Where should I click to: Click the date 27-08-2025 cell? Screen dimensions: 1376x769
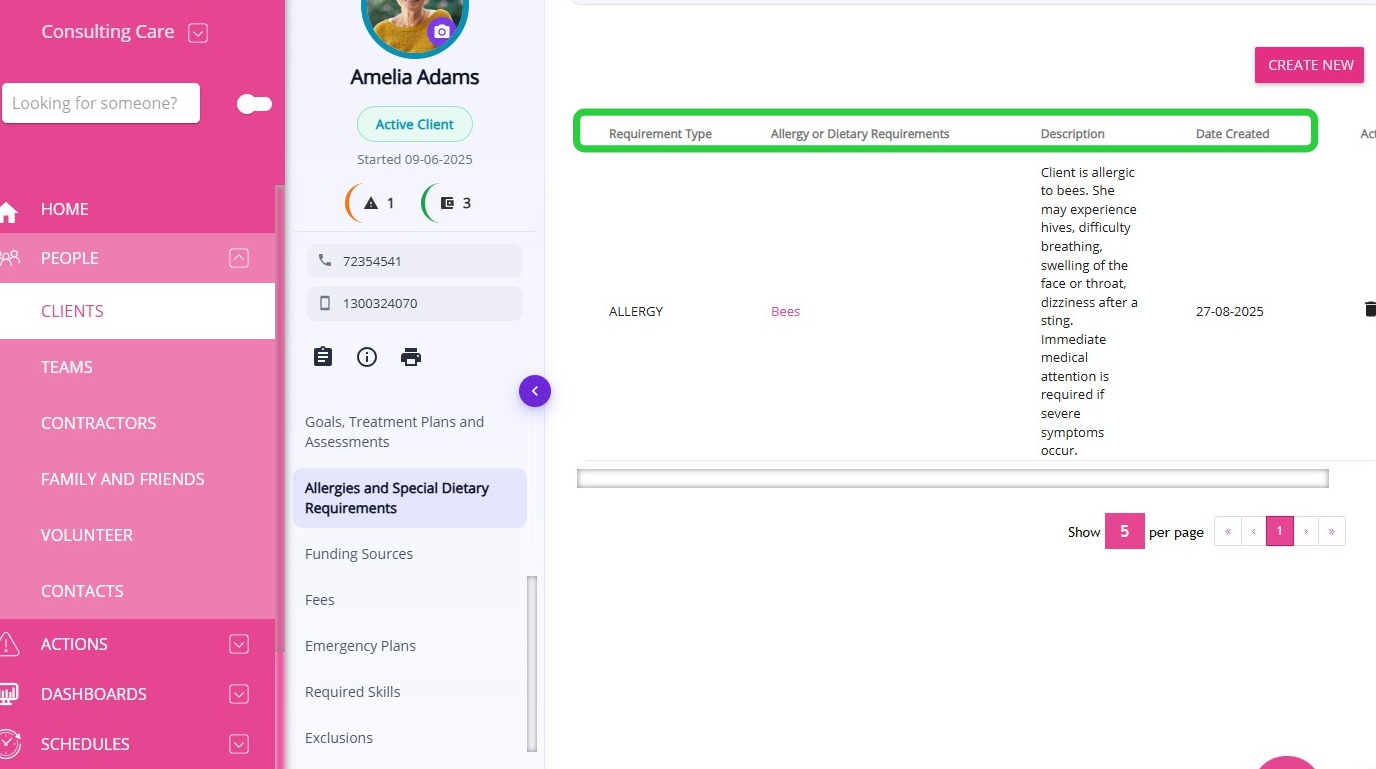click(x=1230, y=311)
